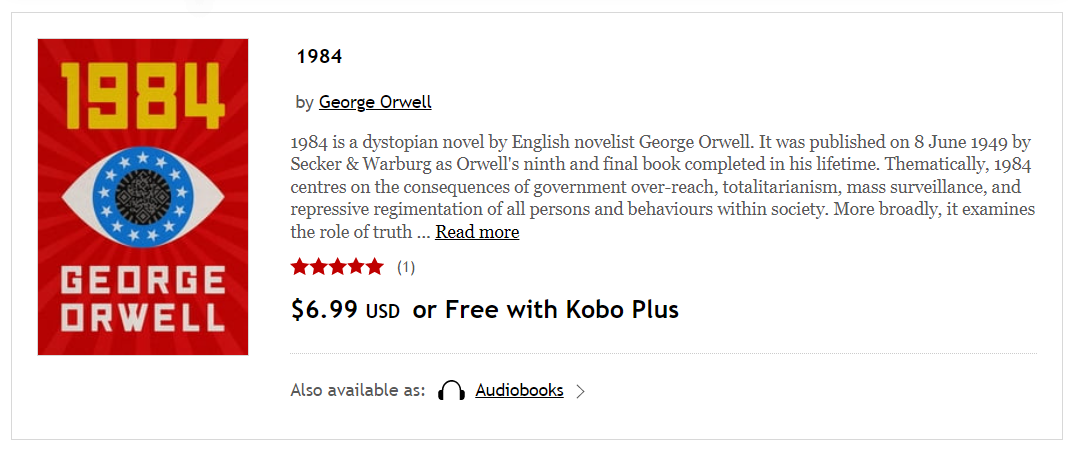
Task: Click the headphones audiobook icon
Action: tap(451, 391)
